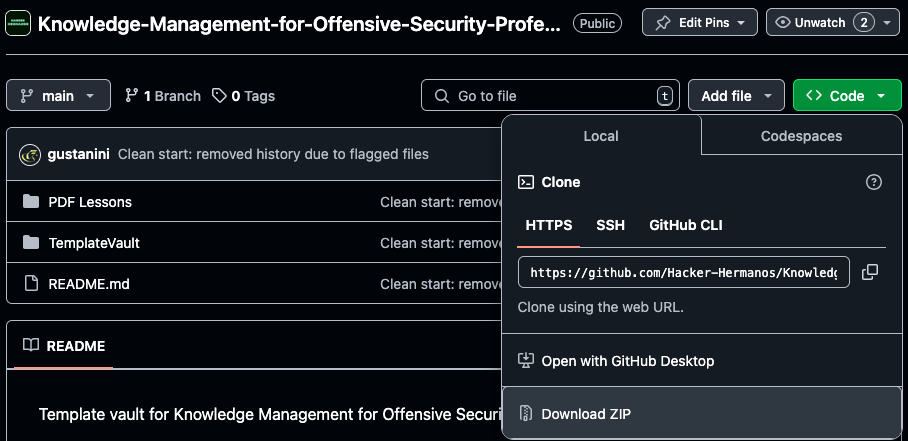The width and height of the screenshot is (908, 441).
Task: Open README.md commit message Clean start
Action: (x=441, y=284)
